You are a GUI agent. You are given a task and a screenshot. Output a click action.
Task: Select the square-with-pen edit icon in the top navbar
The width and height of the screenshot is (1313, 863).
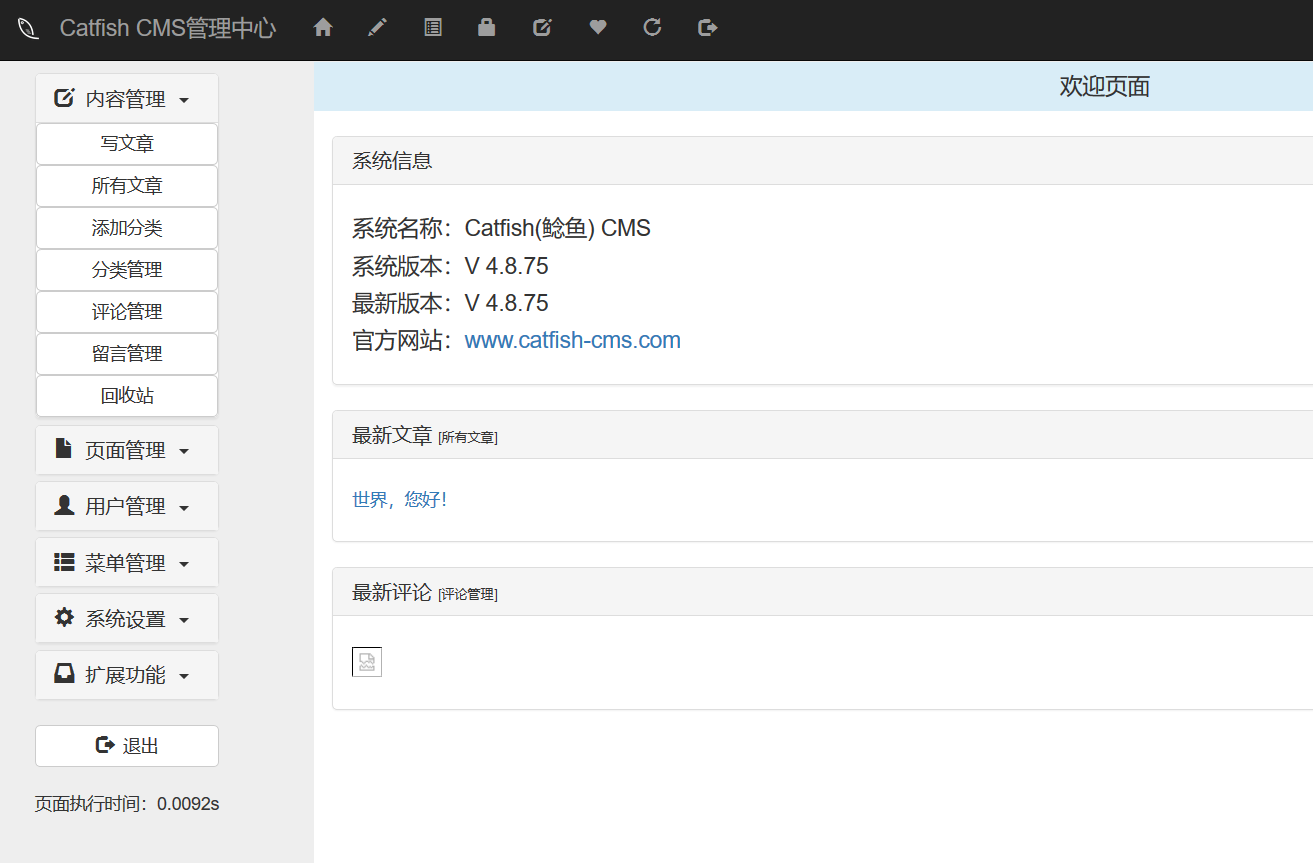pos(542,28)
